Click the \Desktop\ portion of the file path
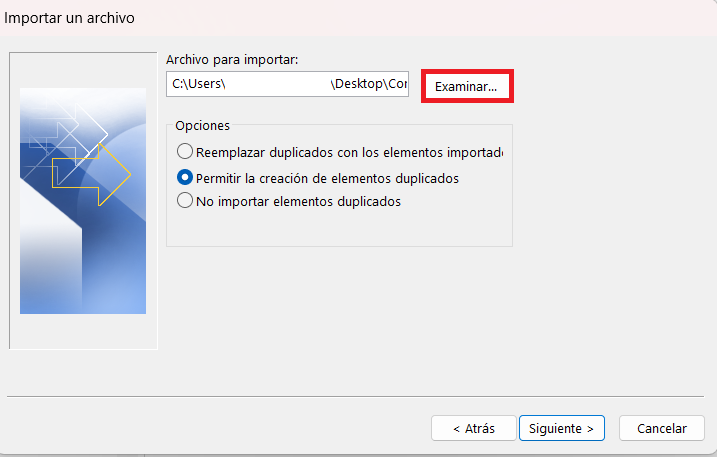This screenshot has width=717, height=457. tap(358, 85)
